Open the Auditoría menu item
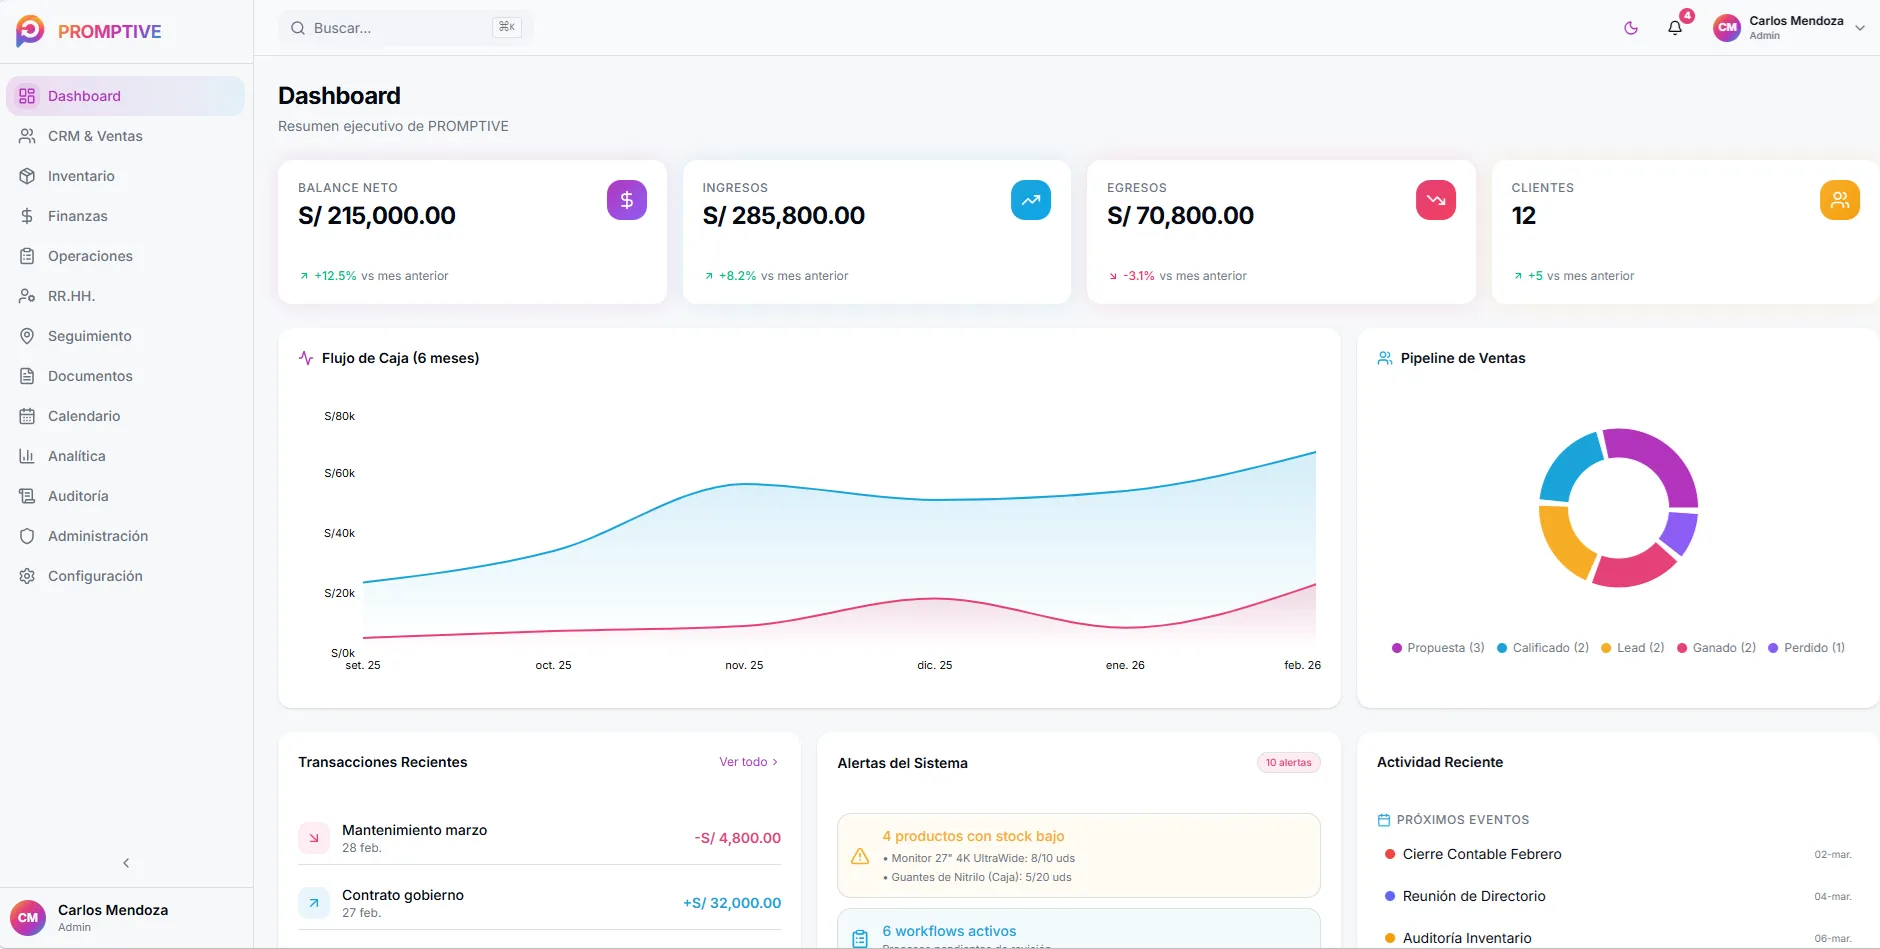 27,496
